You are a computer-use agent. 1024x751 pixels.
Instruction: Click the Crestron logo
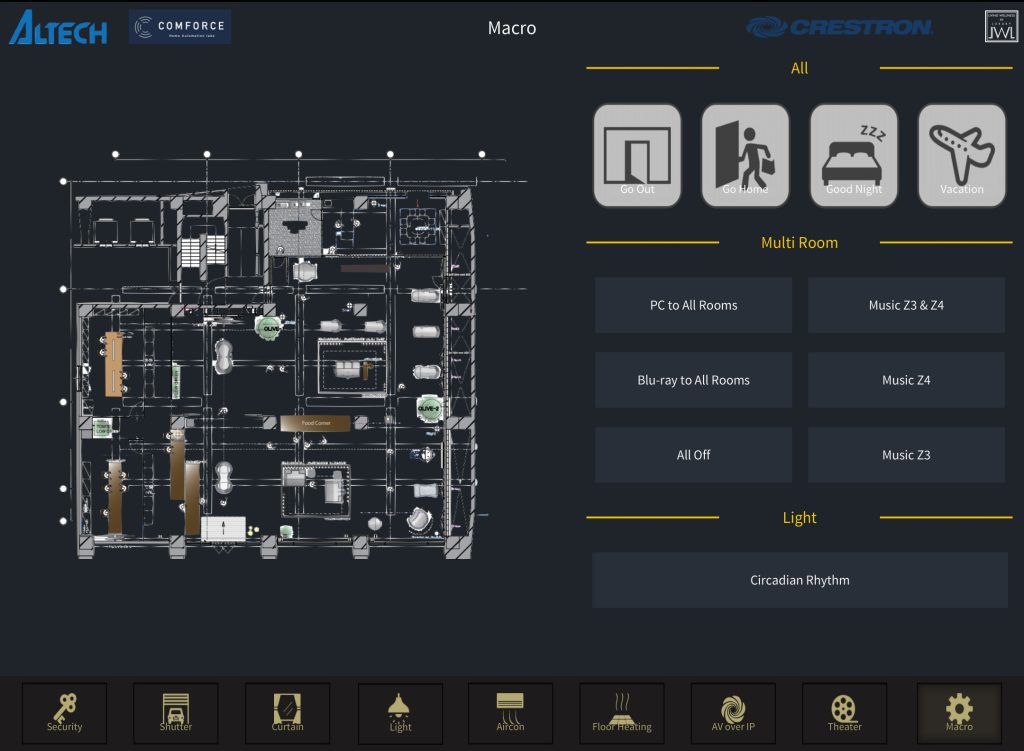tap(840, 27)
